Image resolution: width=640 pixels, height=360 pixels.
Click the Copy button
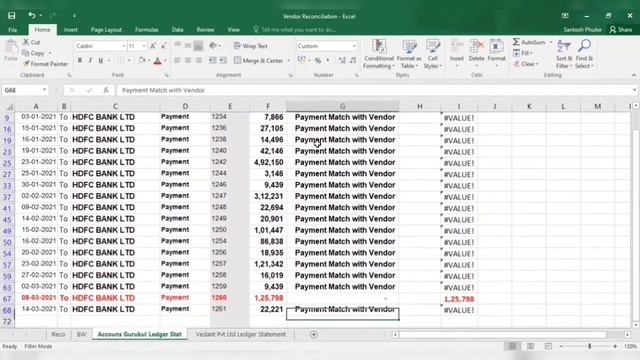pyautogui.click(x=33, y=53)
